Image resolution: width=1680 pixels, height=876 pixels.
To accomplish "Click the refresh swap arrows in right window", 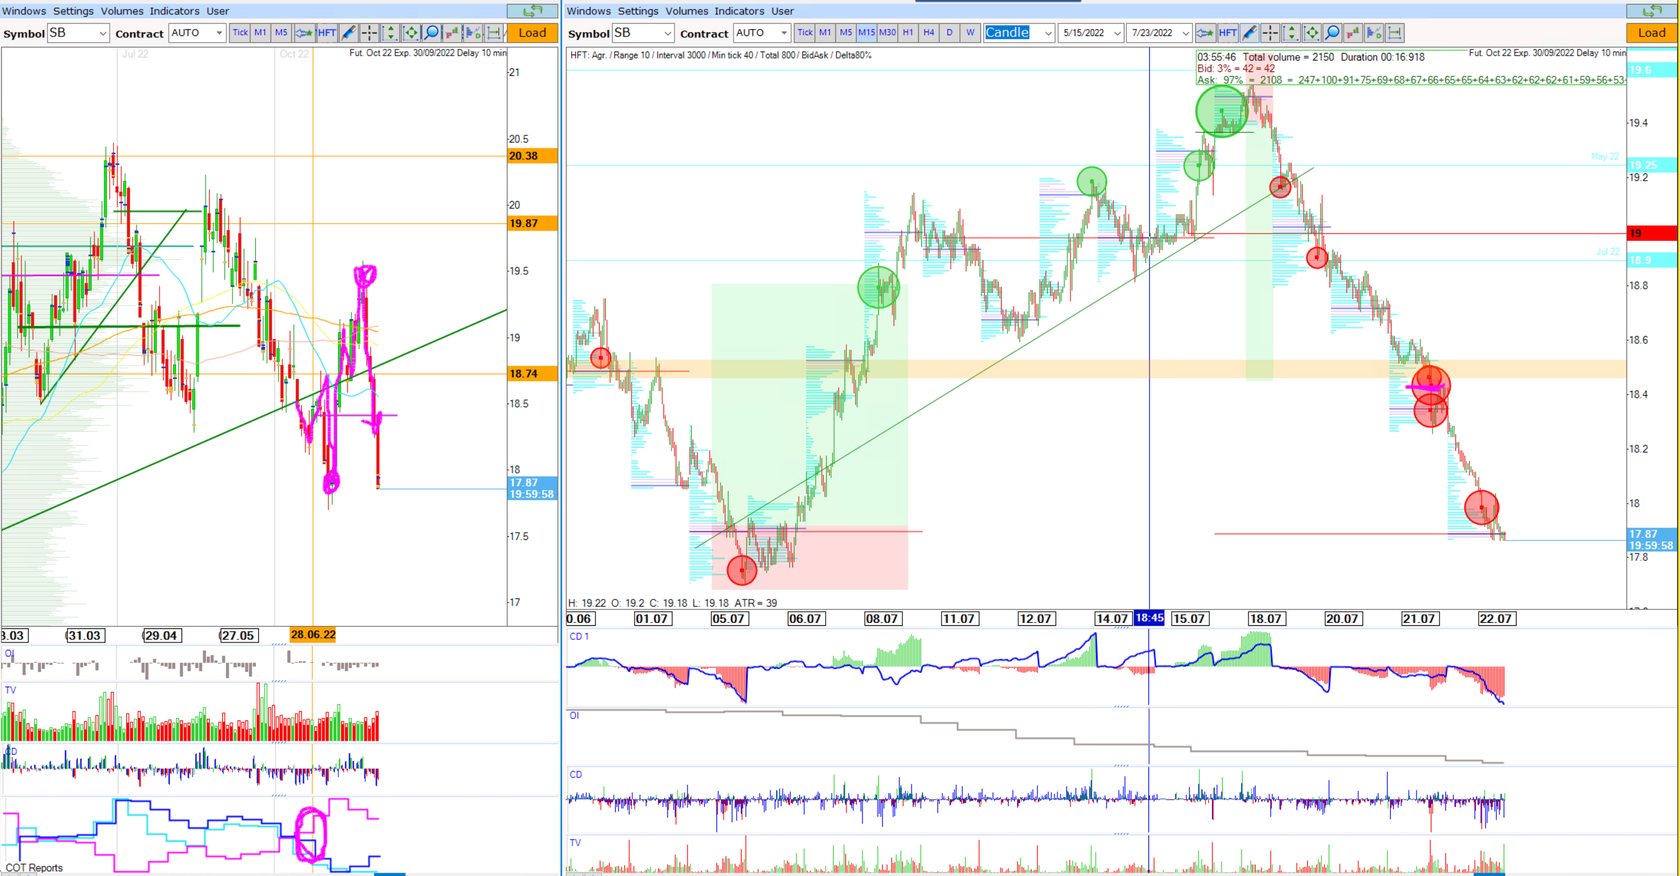I will click(1652, 10).
